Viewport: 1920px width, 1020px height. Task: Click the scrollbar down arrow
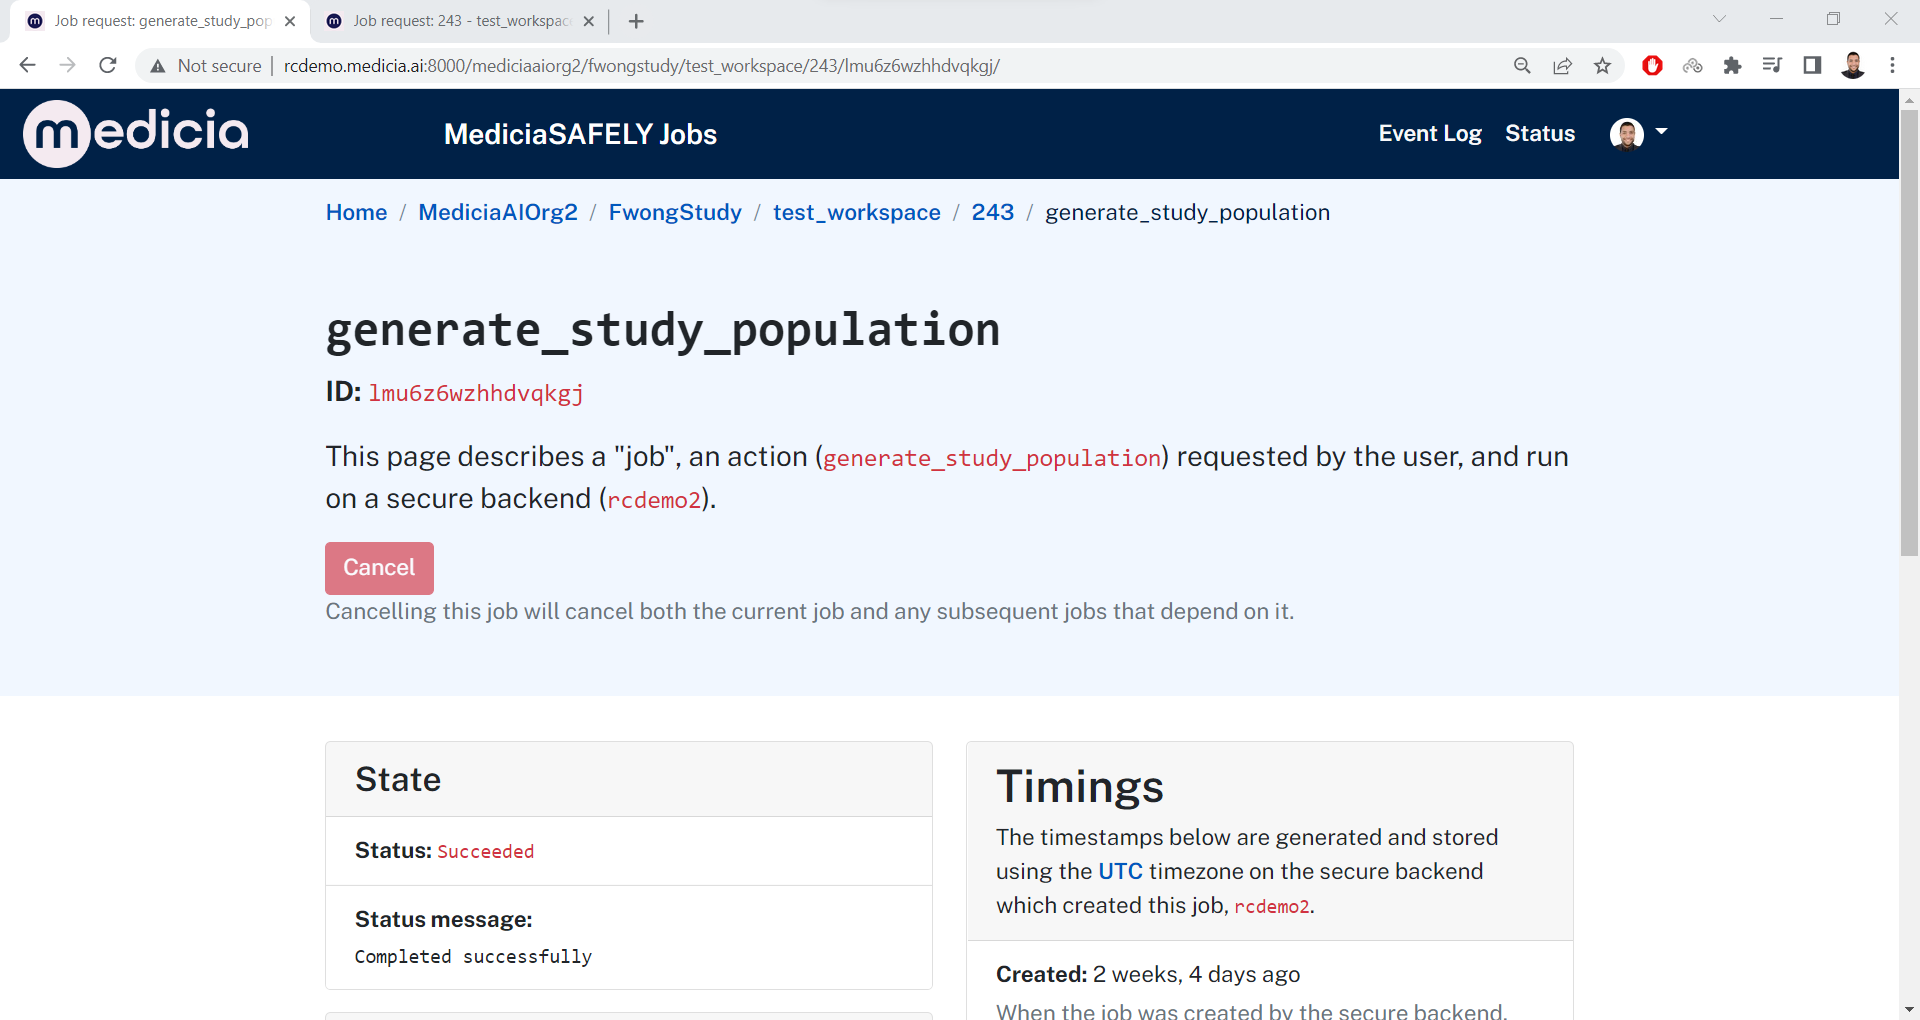1909,1009
